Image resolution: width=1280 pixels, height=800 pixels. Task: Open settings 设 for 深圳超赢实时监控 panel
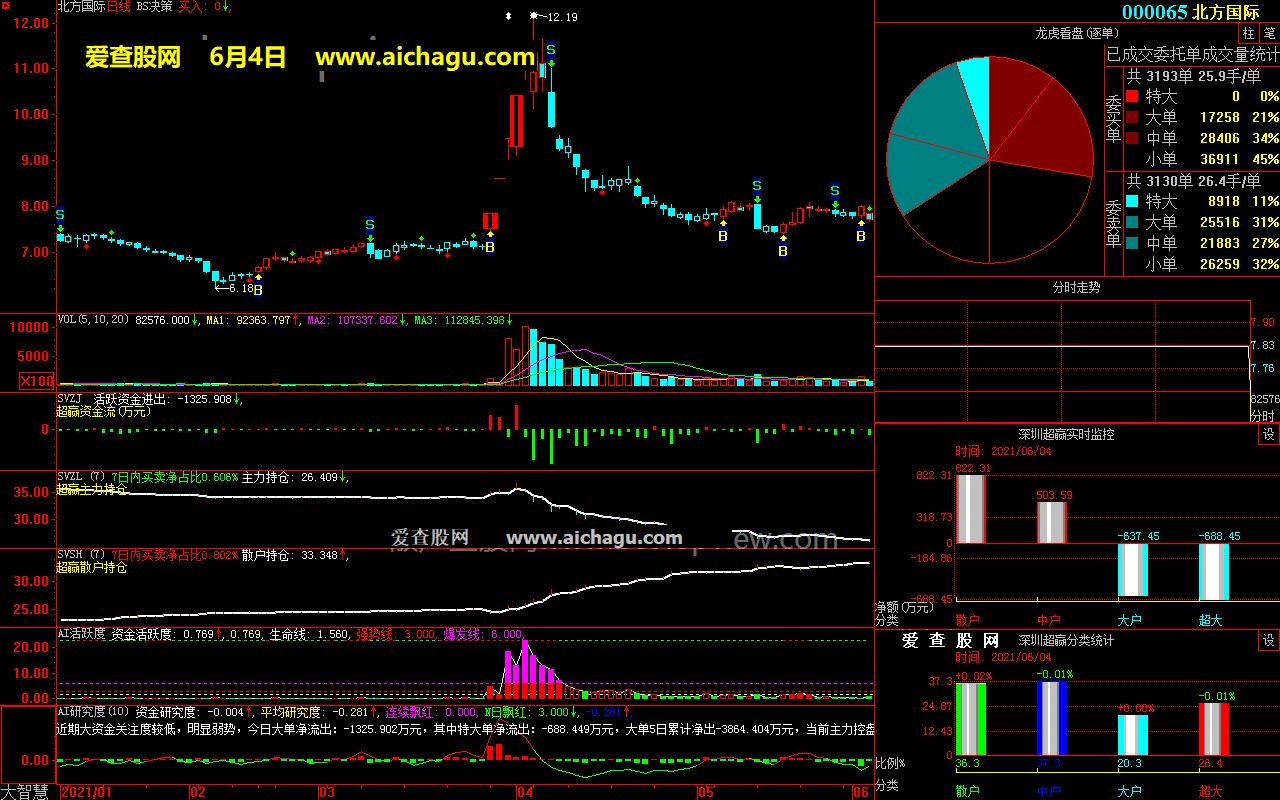pos(1268,435)
